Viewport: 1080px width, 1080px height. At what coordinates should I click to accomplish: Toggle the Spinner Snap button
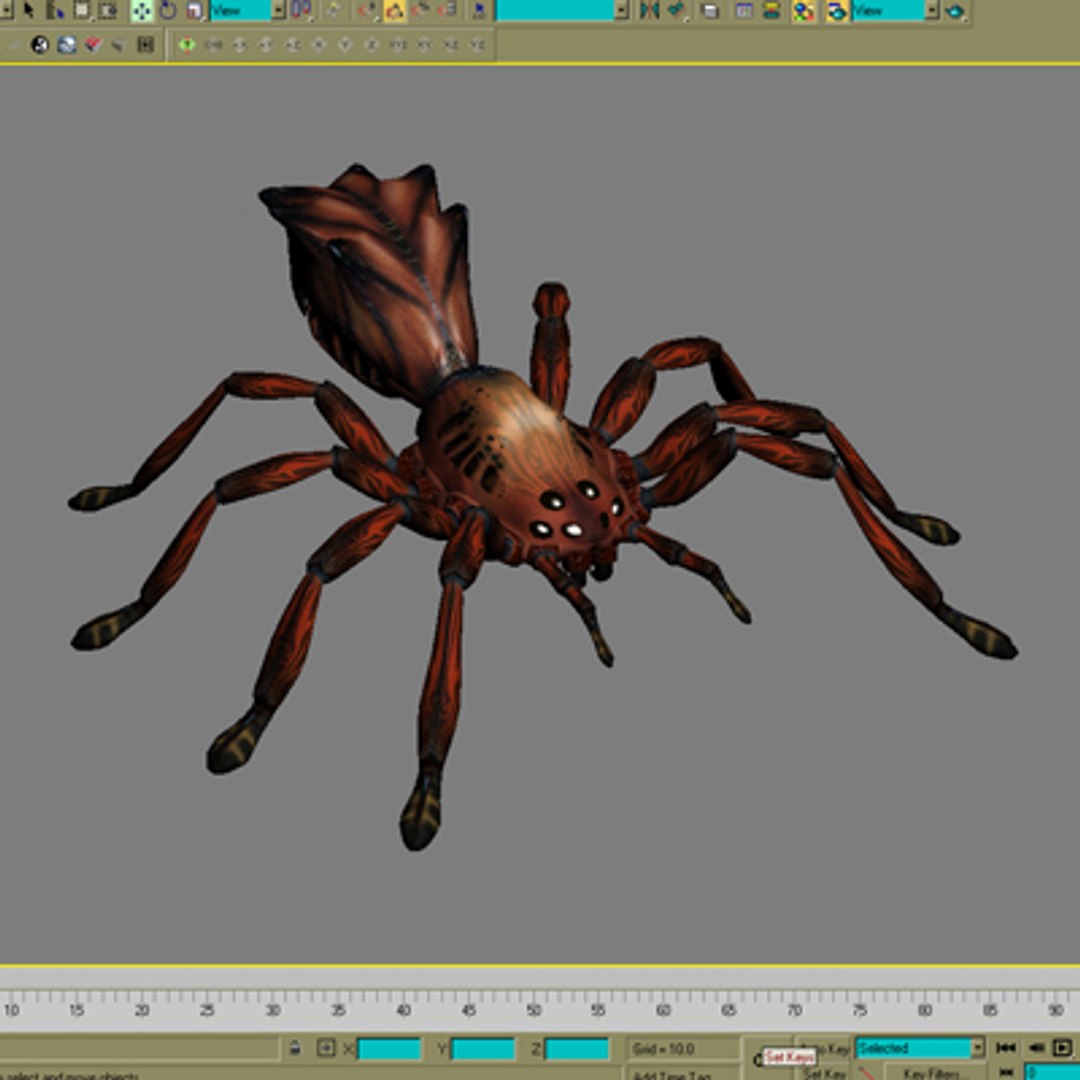pyautogui.click(x=448, y=10)
